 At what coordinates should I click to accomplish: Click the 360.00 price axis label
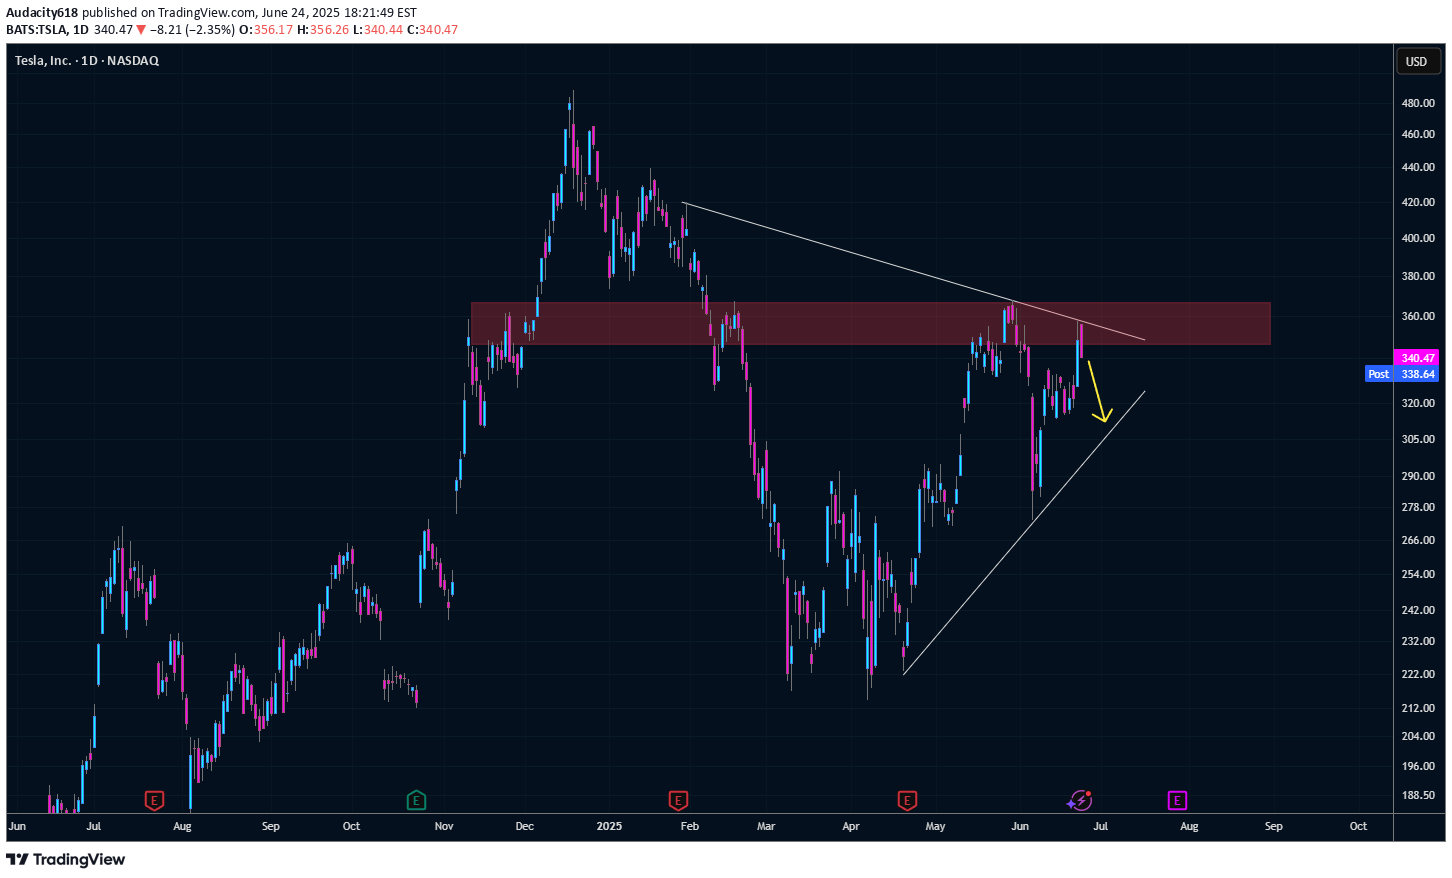(1418, 316)
